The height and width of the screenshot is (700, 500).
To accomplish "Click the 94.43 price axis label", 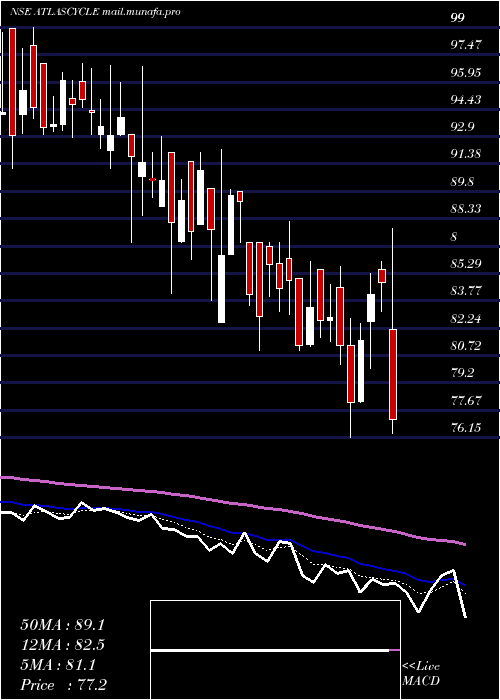I will tap(466, 100).
